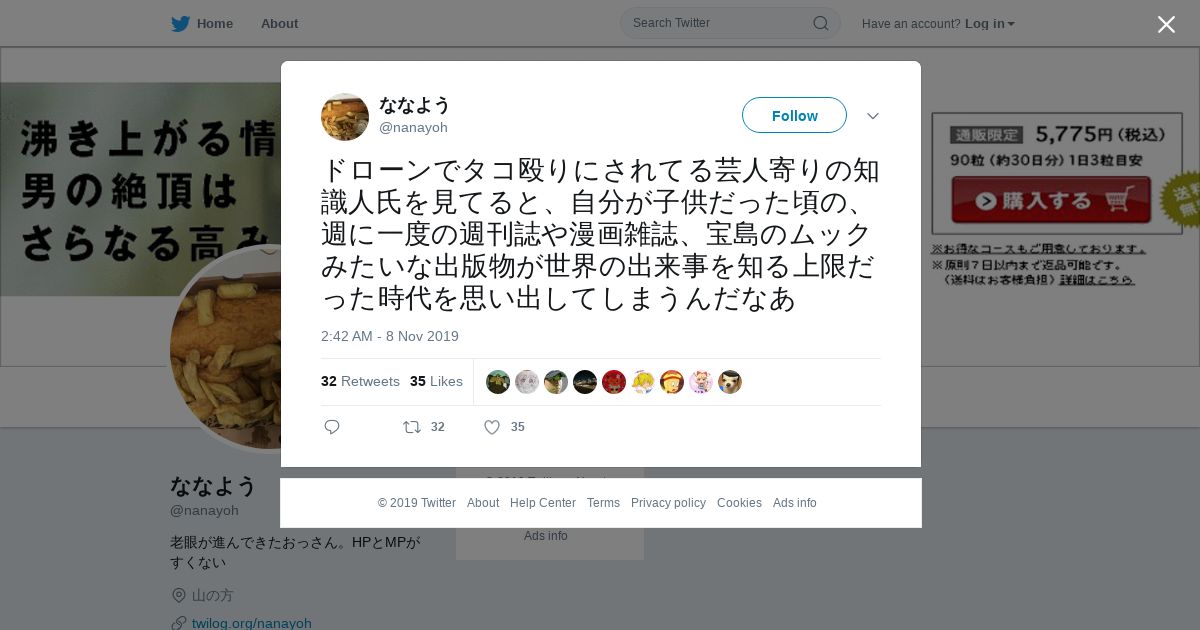Screen dimensions: 1200x630
Task: Retweet using the retweet arrows icon
Action: pyautogui.click(x=412, y=427)
